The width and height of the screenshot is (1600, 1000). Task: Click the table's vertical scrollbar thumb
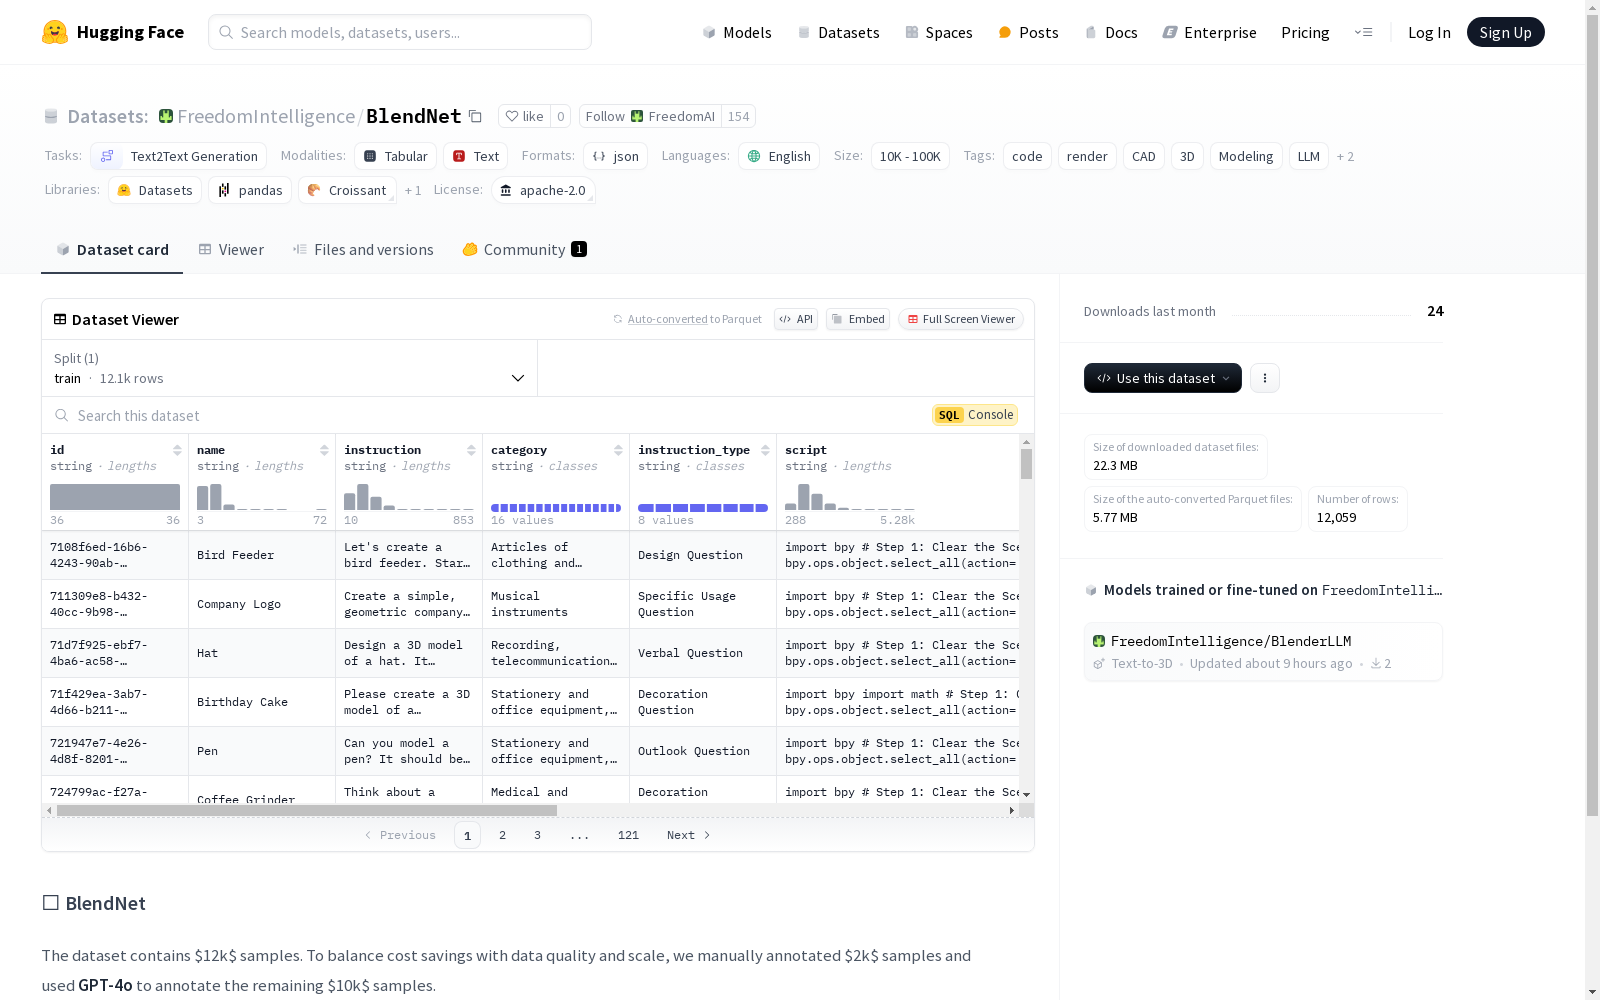click(1026, 464)
